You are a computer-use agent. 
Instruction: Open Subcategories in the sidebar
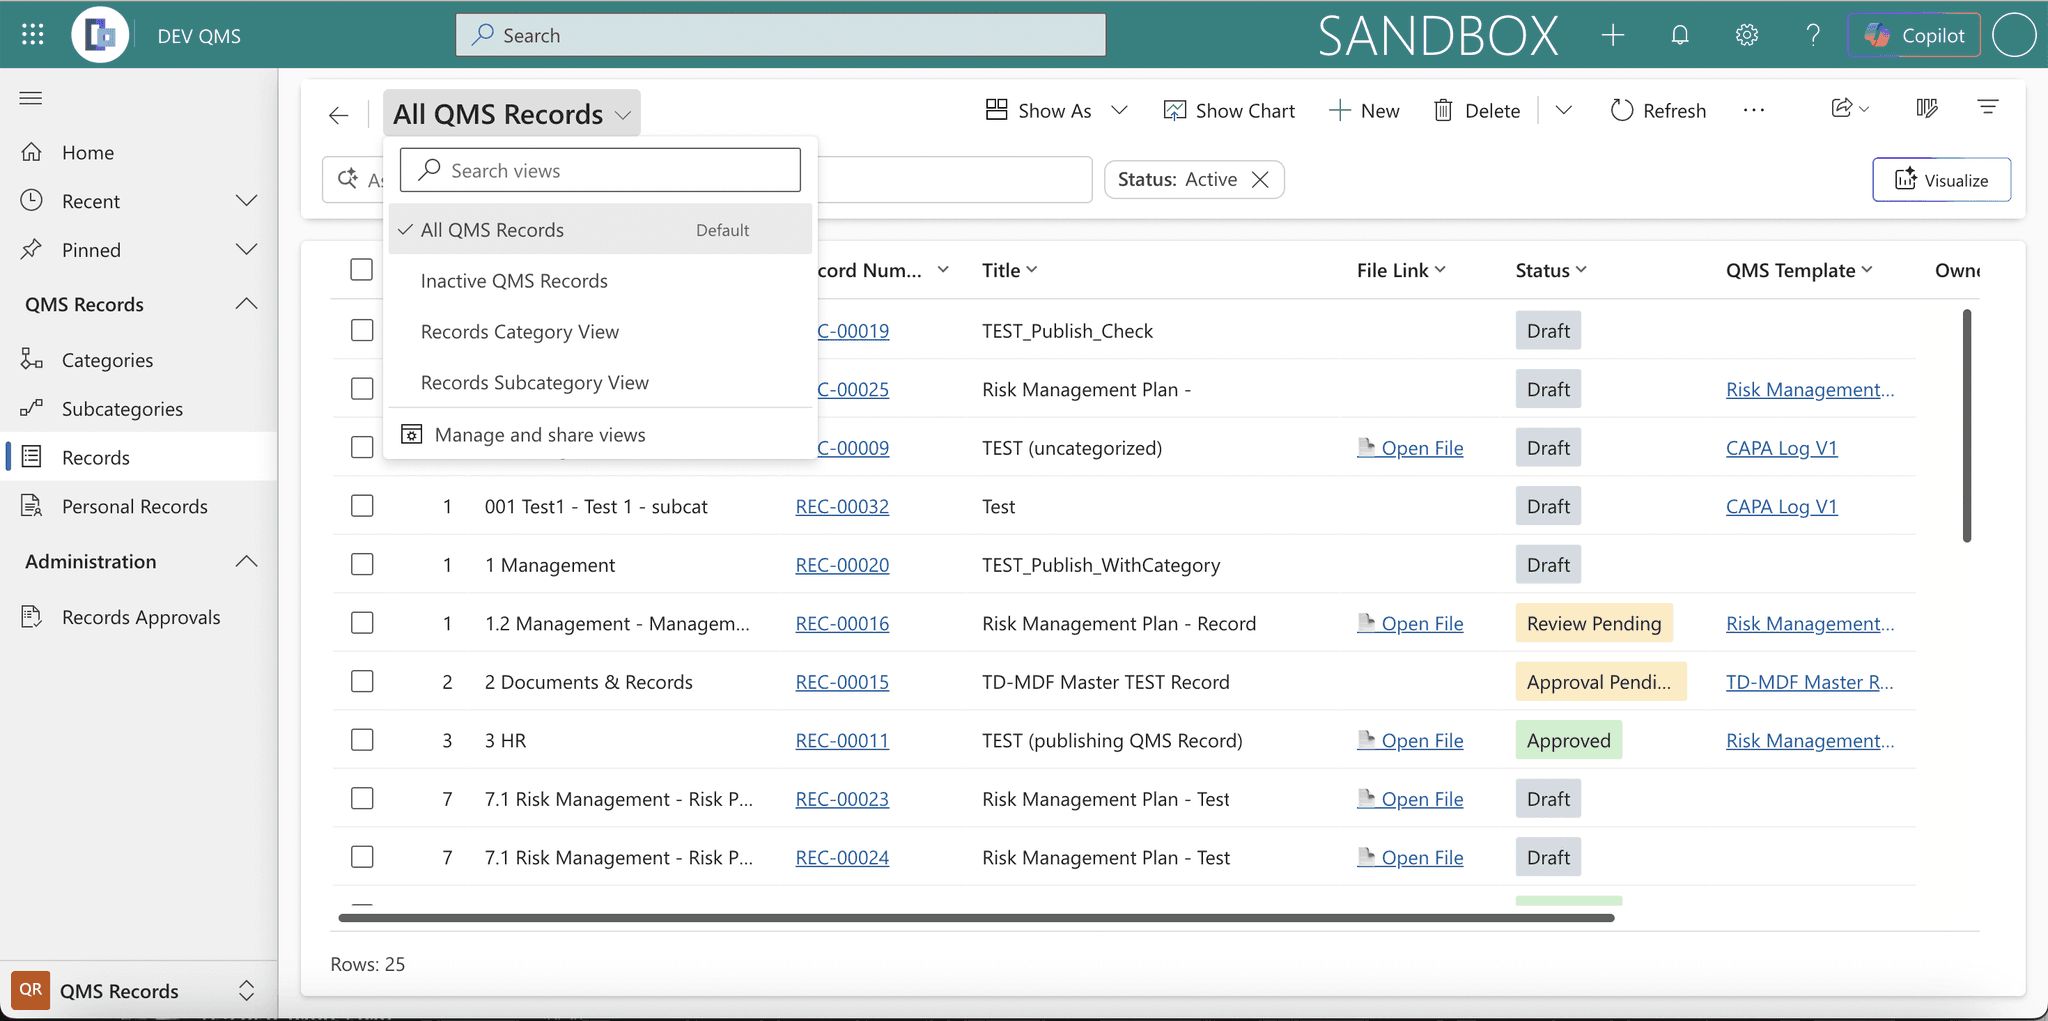pyautogui.click(x=139, y=408)
